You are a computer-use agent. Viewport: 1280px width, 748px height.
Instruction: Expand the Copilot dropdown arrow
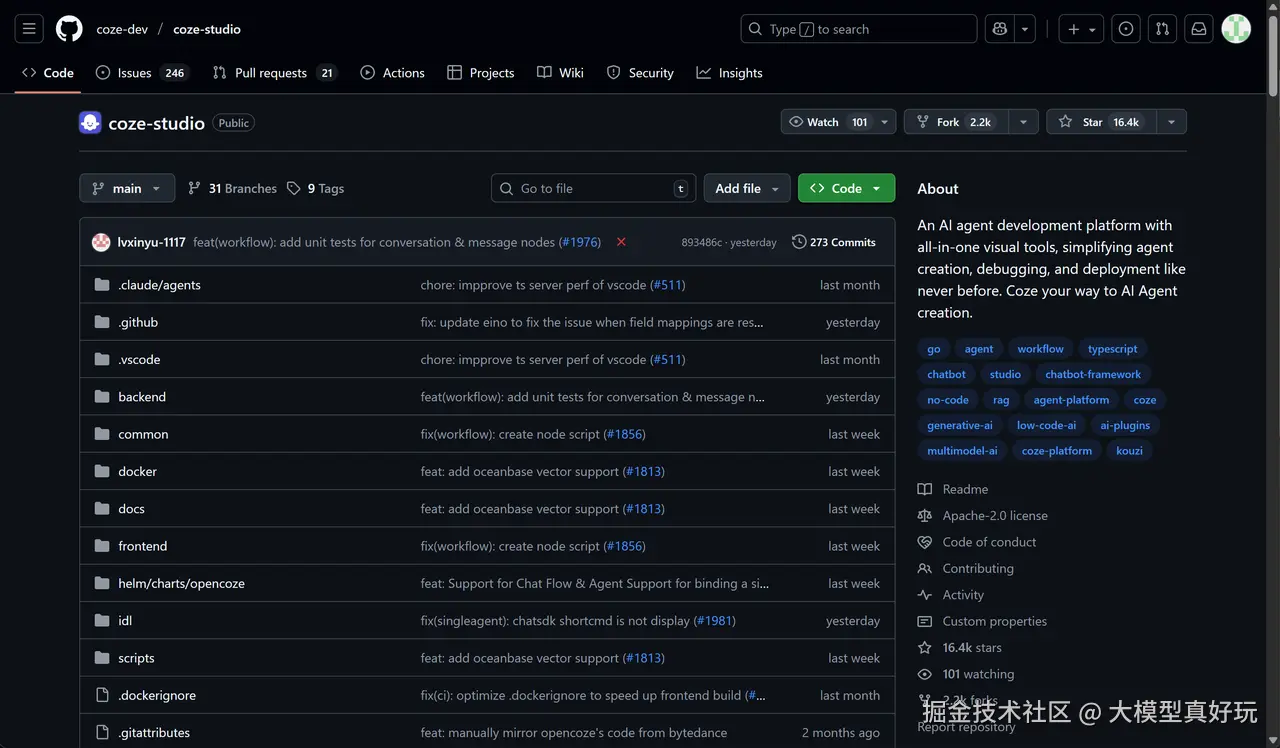point(1025,29)
